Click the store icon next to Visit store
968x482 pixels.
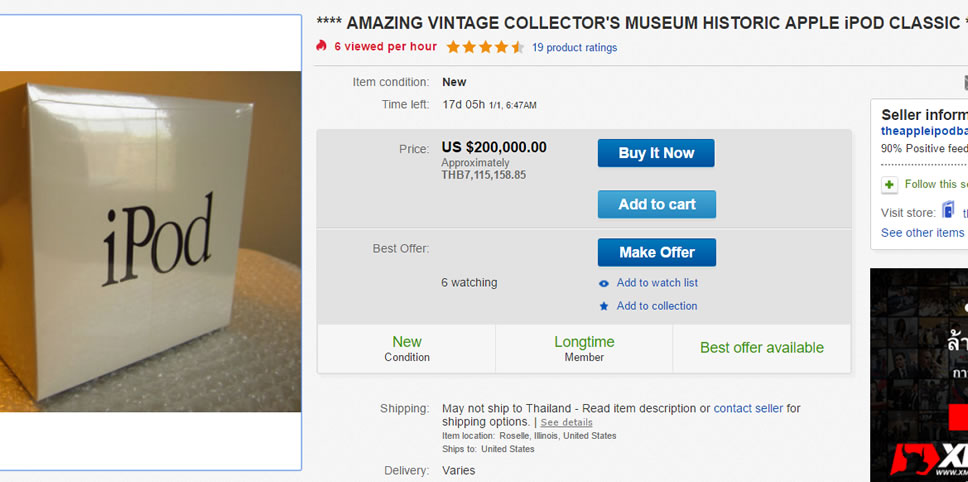pos(948,211)
